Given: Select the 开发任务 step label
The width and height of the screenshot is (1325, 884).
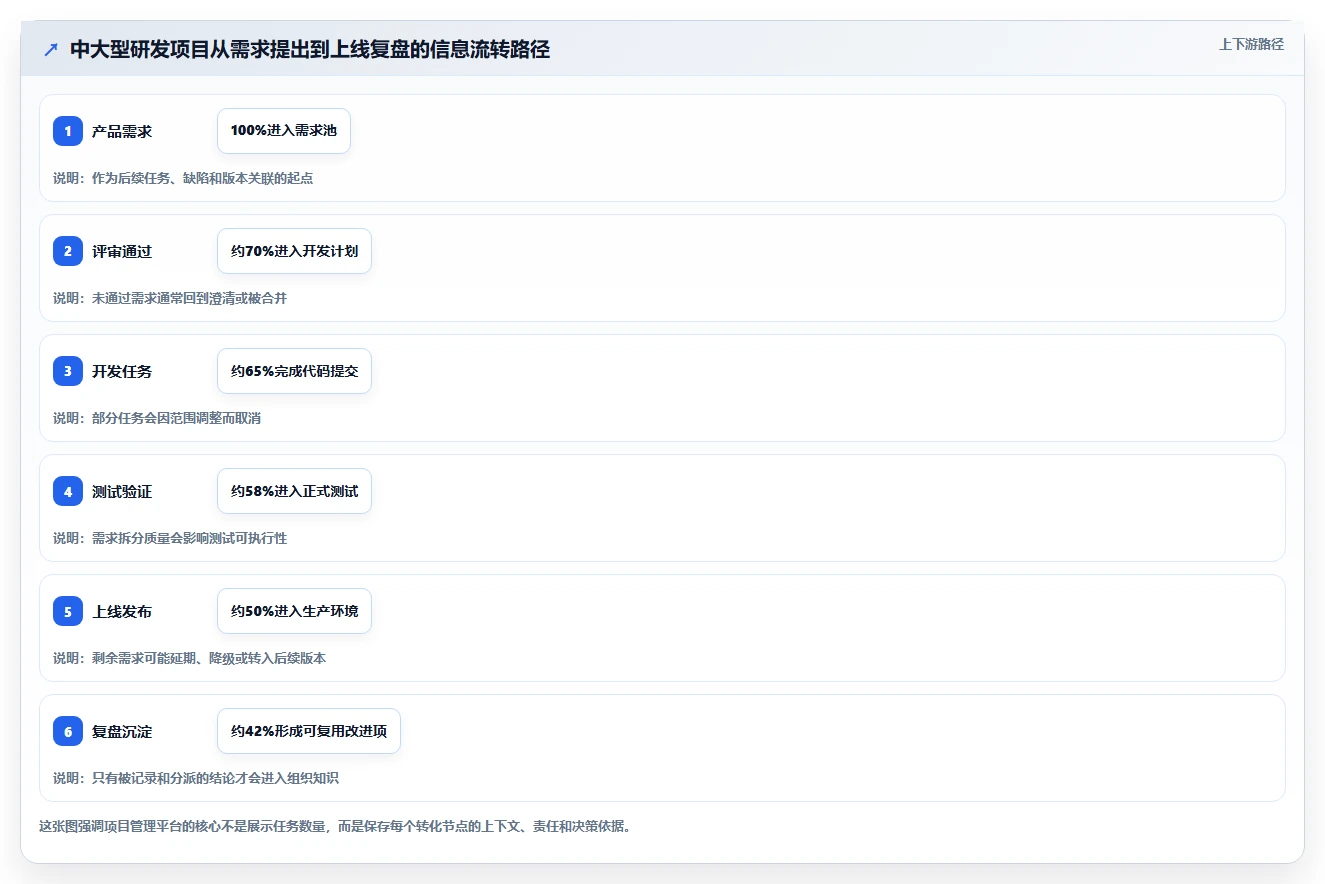Looking at the screenshot, I should click(122, 371).
